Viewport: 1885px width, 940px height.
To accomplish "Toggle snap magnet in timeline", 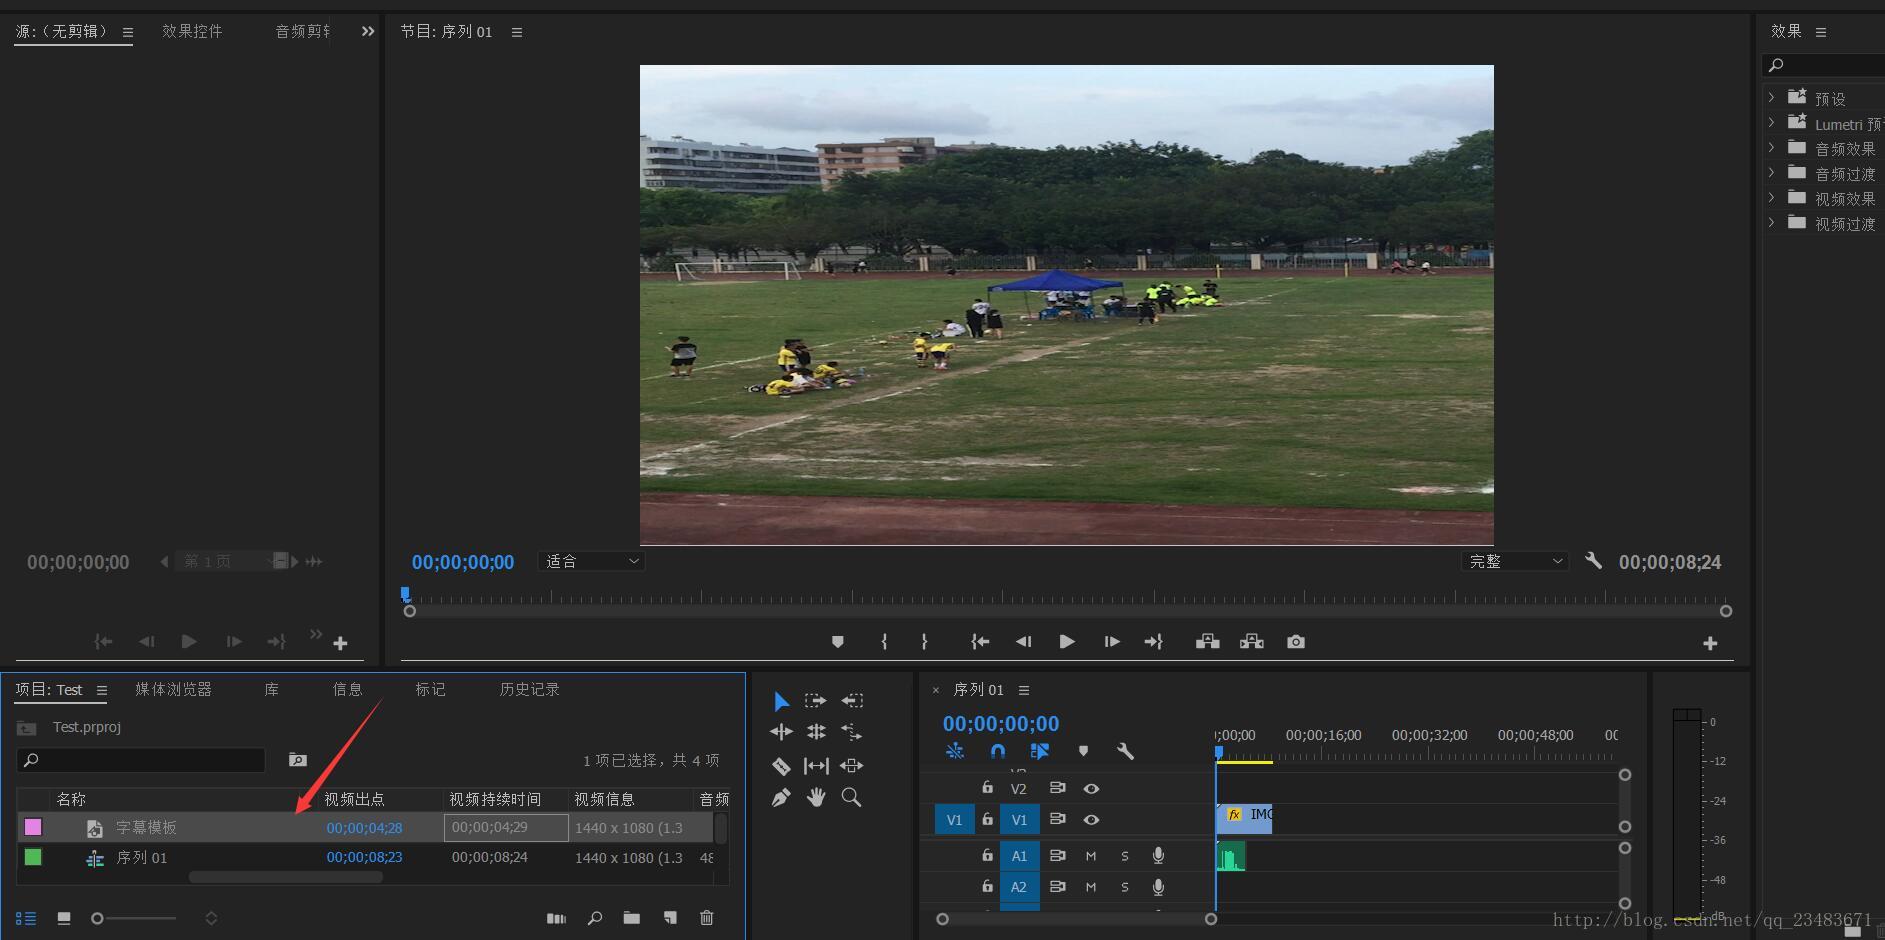I will point(997,751).
